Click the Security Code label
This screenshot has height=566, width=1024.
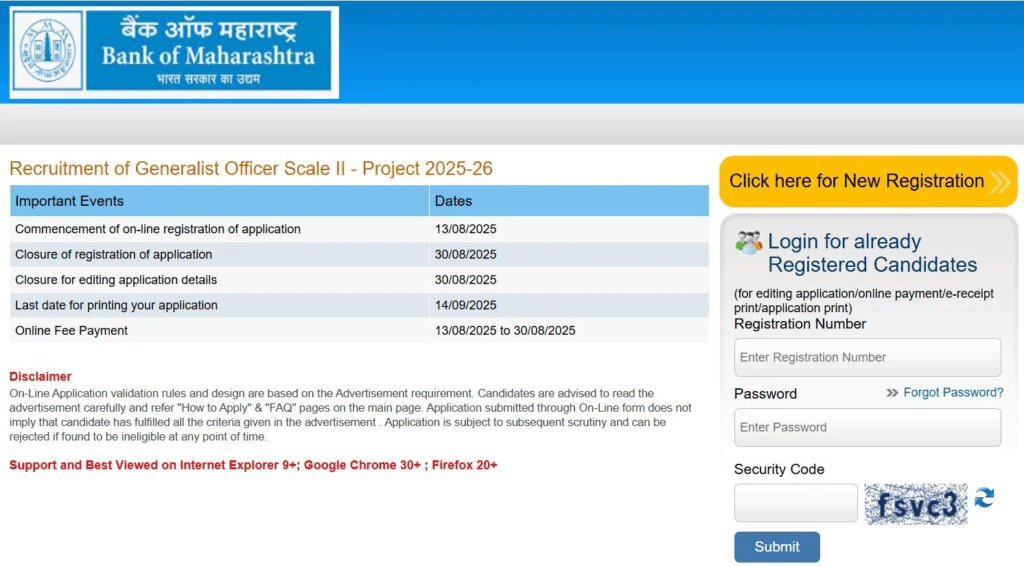click(x=779, y=469)
